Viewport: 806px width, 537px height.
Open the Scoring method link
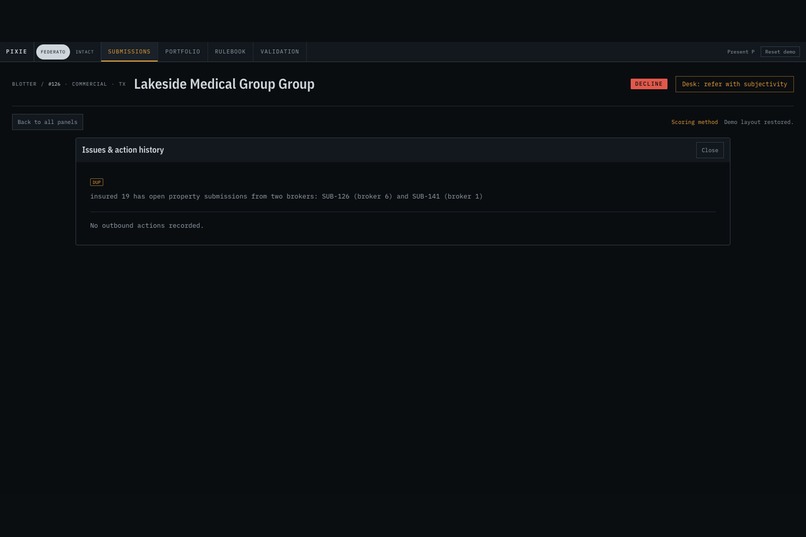(x=694, y=122)
